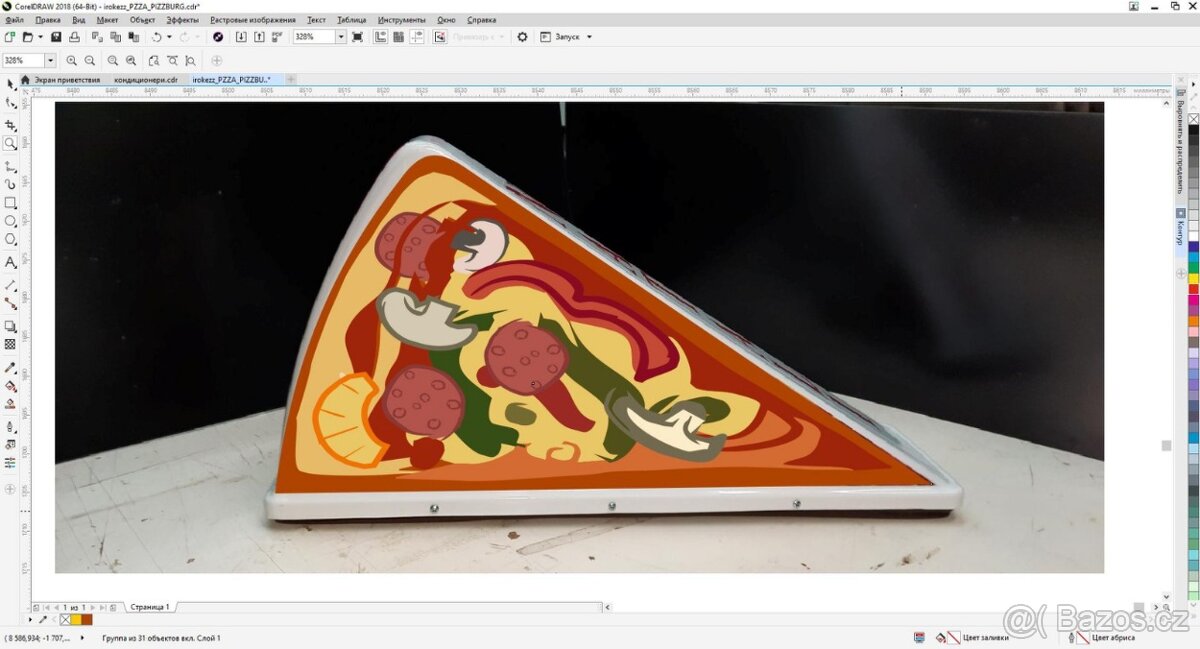This screenshot has height=649, width=1200.
Task: Pick the yellow swatch in document palette
Action: [76, 620]
